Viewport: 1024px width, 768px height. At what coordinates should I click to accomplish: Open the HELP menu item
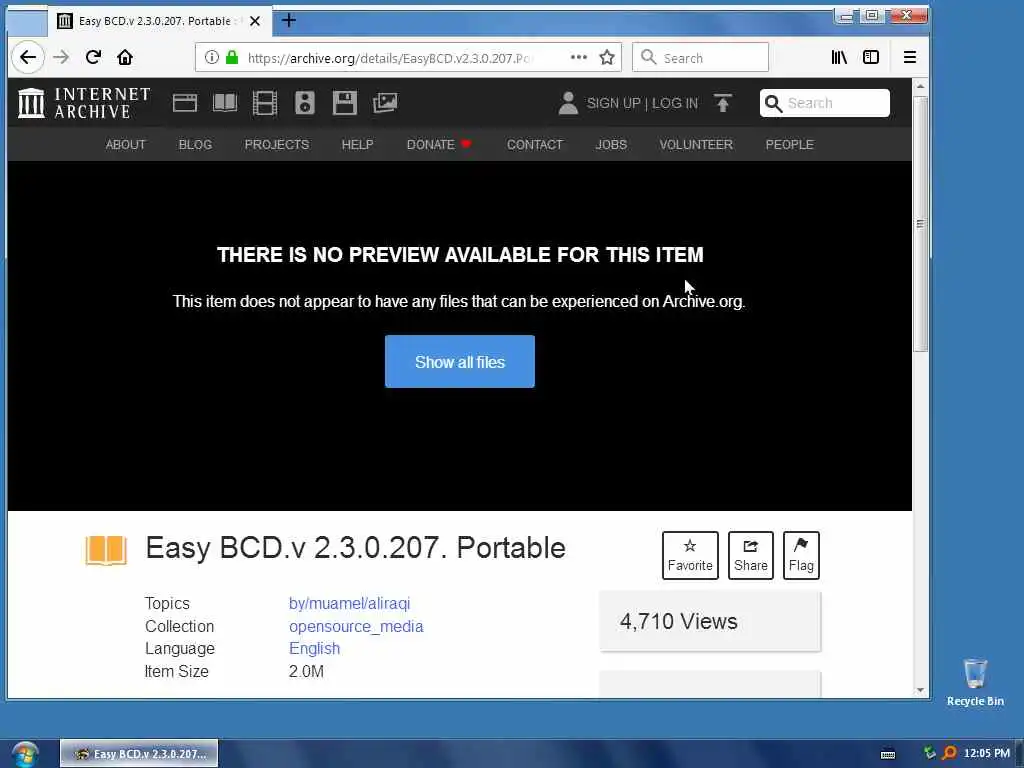click(358, 144)
